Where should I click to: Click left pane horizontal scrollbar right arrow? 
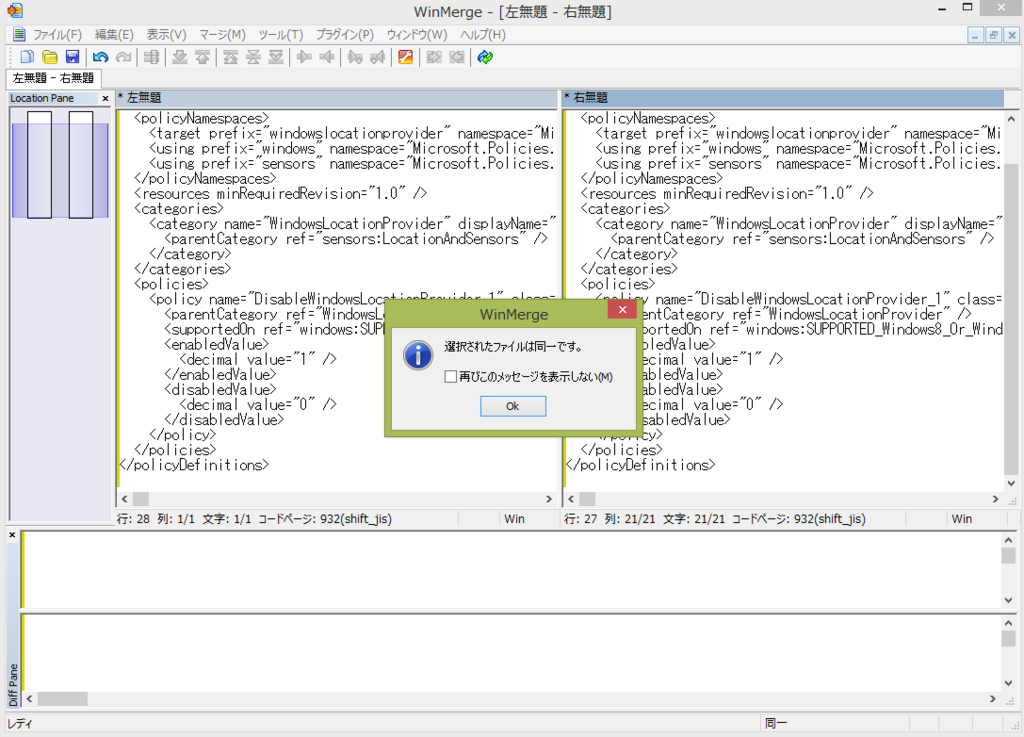tap(549, 499)
